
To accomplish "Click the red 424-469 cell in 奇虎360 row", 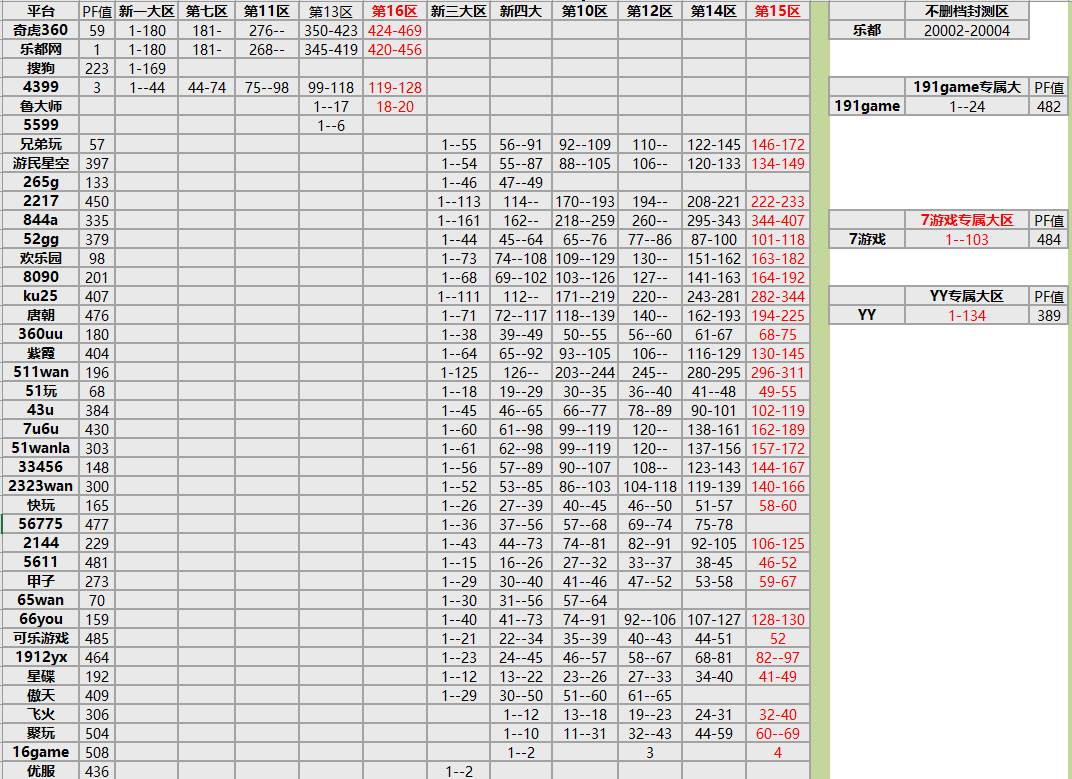I will click(x=394, y=30).
